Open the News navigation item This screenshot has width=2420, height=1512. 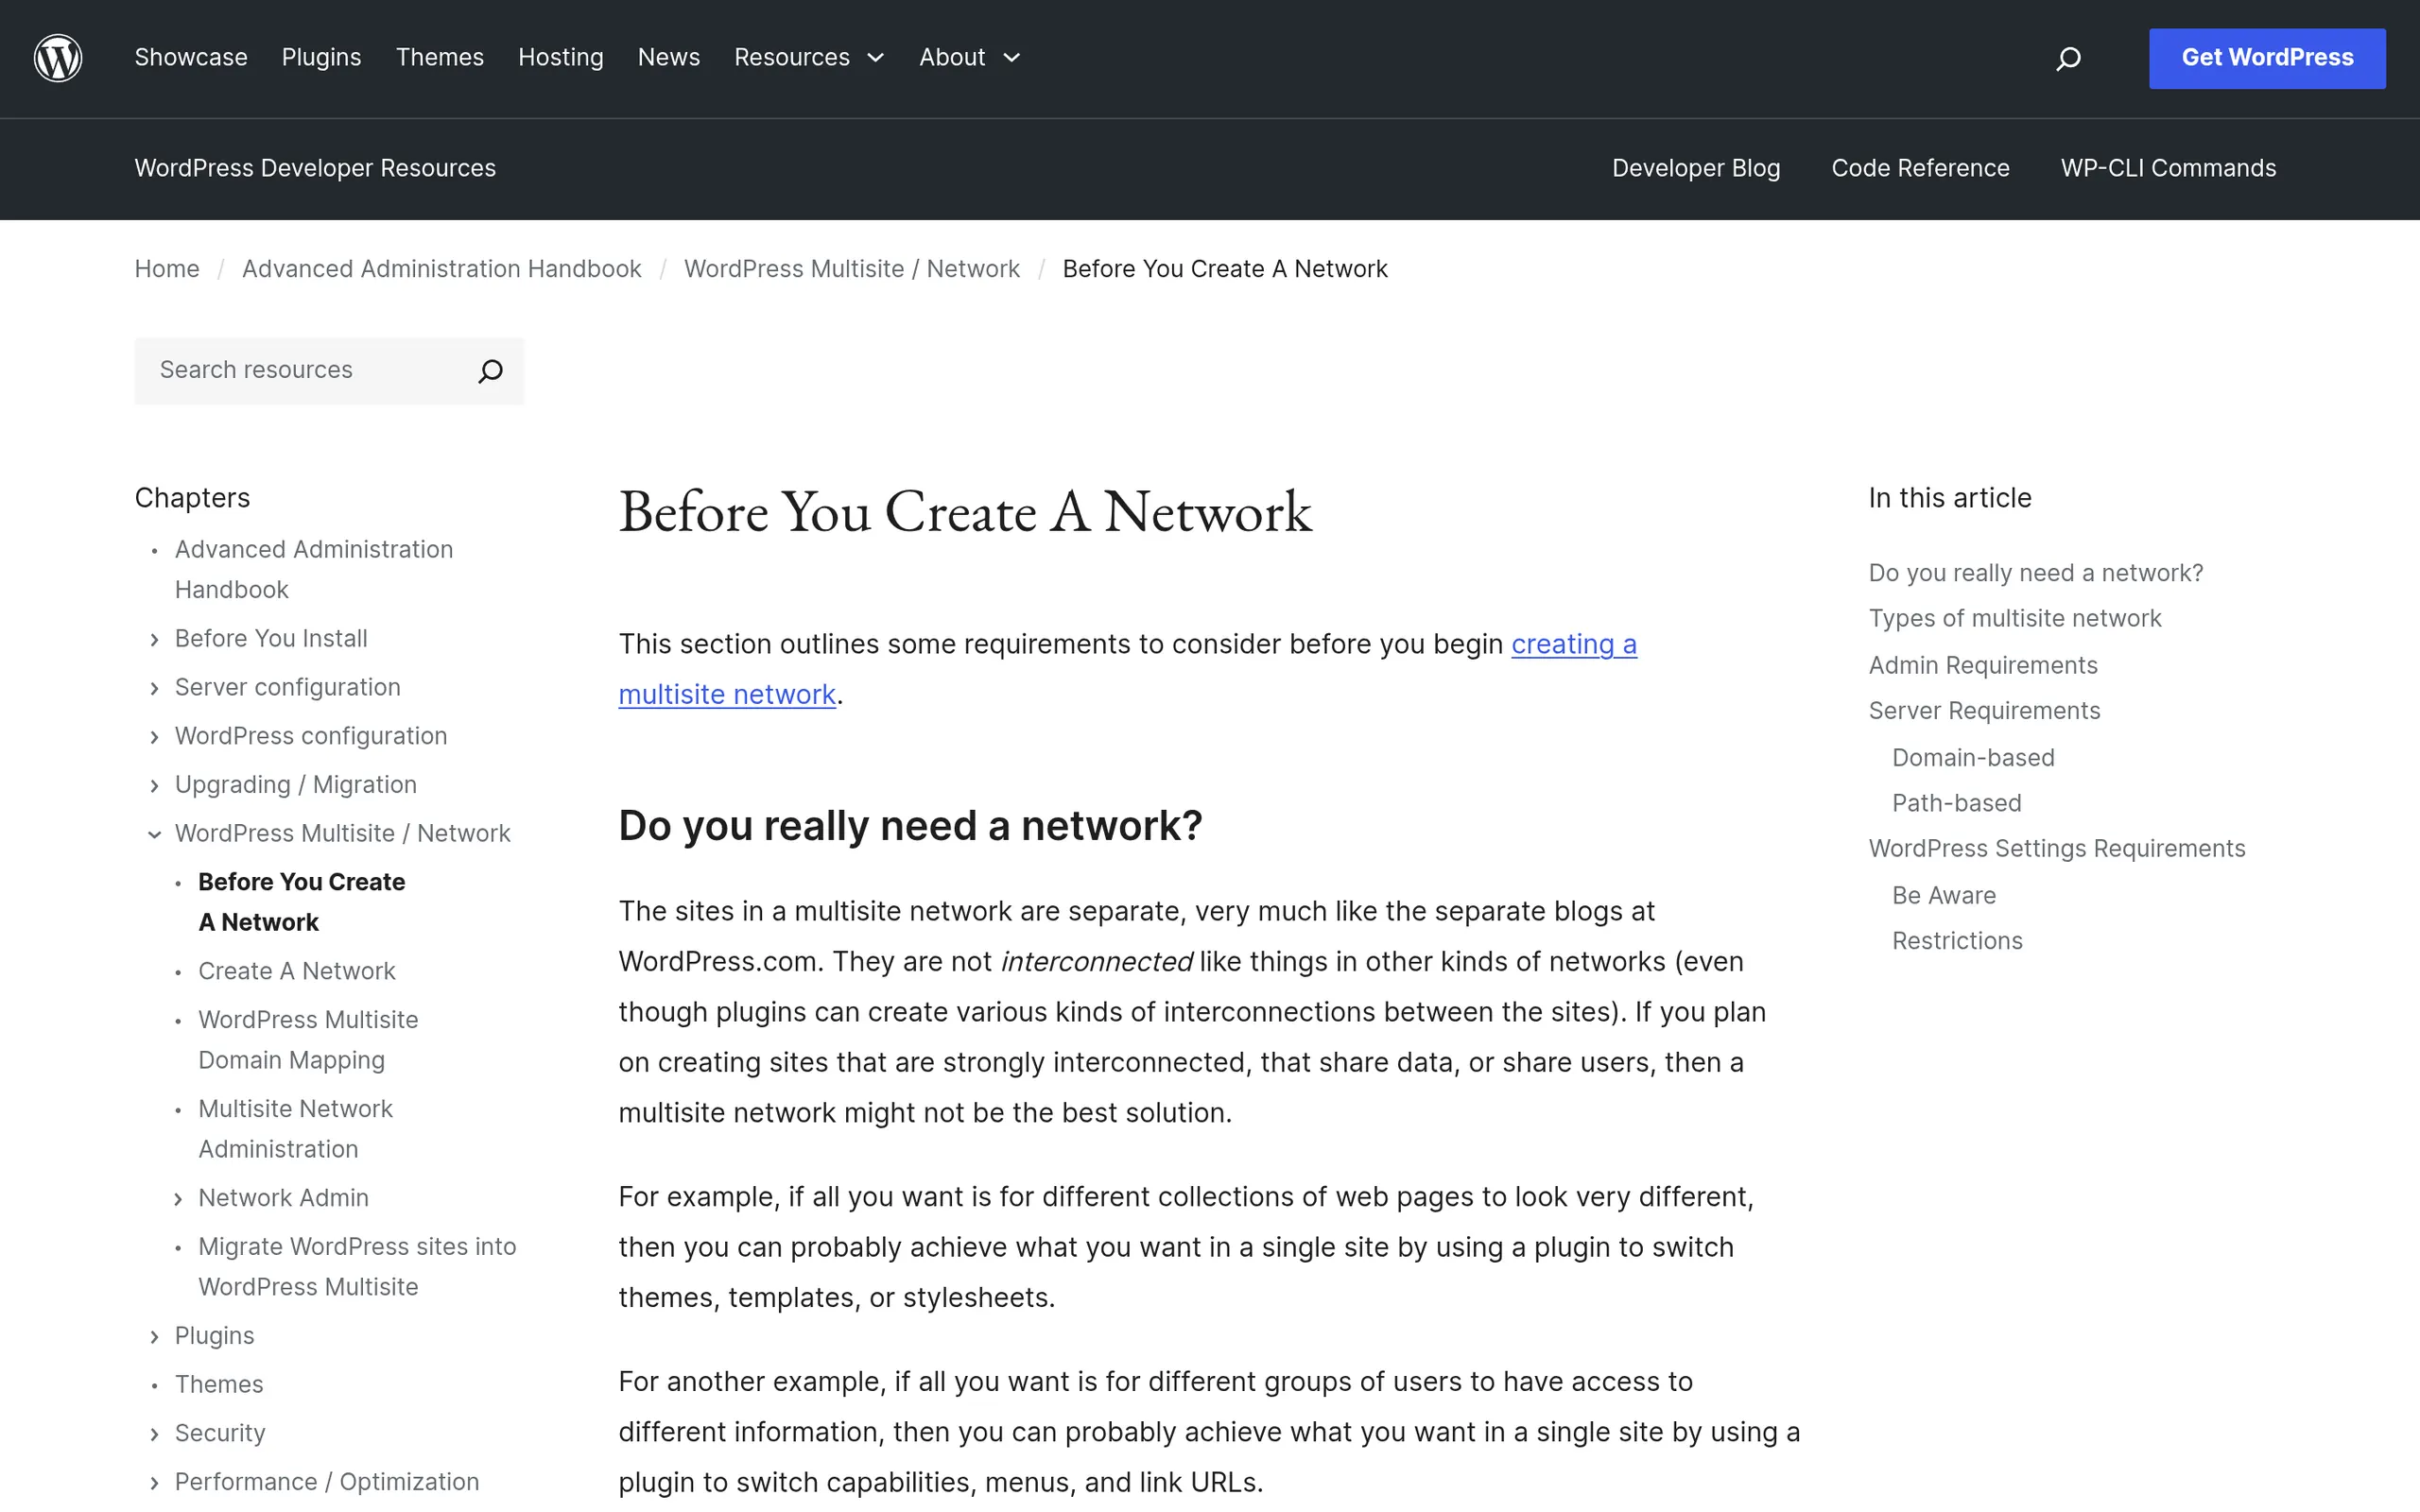tap(669, 57)
